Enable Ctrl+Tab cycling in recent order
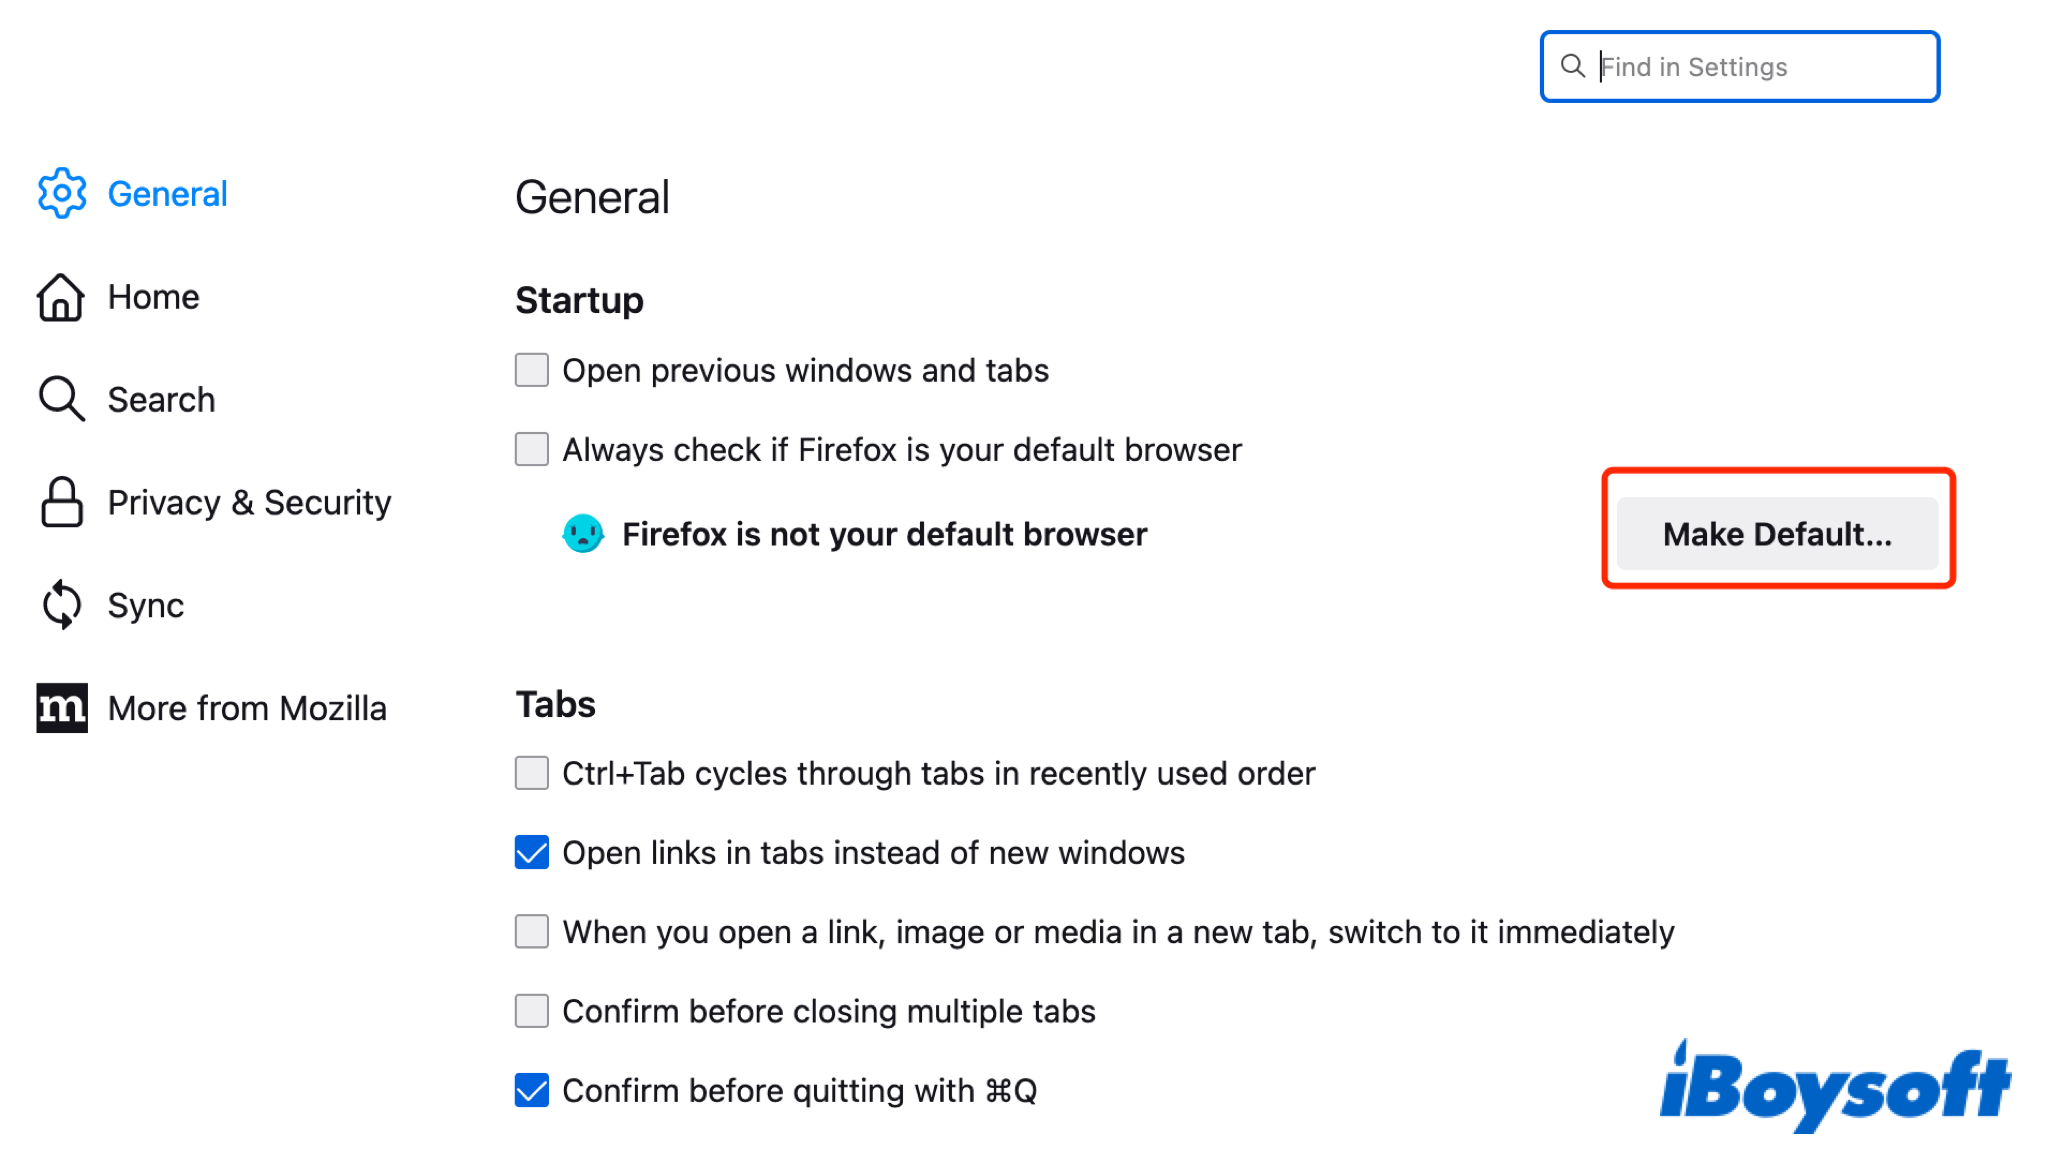The height and width of the screenshot is (1164, 2048). tap(531, 772)
